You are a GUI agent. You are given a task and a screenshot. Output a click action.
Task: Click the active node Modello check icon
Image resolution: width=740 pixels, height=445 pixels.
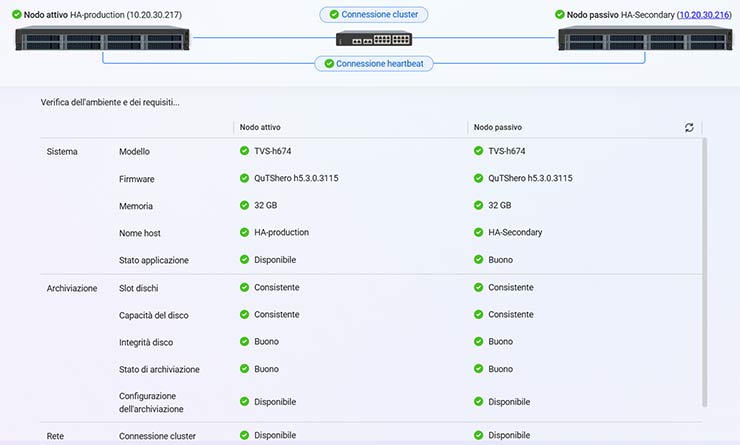[244, 151]
